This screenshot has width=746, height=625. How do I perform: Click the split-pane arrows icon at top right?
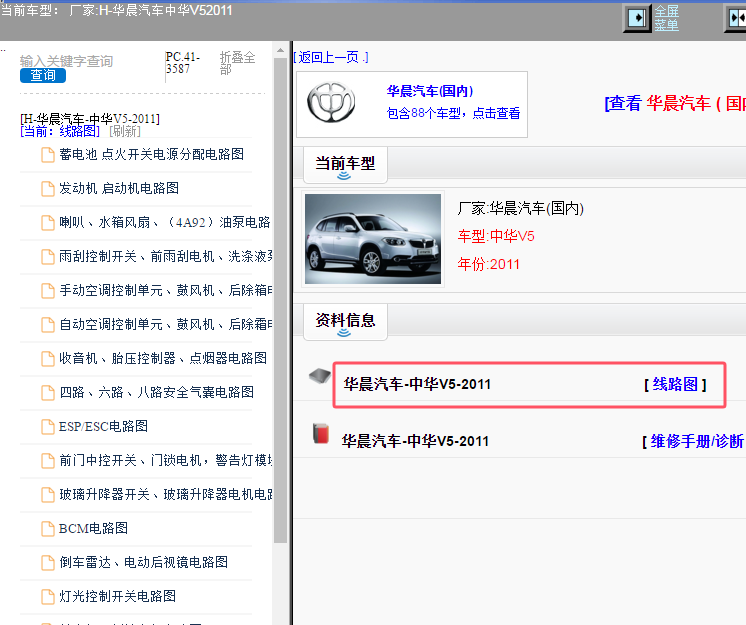click(736, 19)
